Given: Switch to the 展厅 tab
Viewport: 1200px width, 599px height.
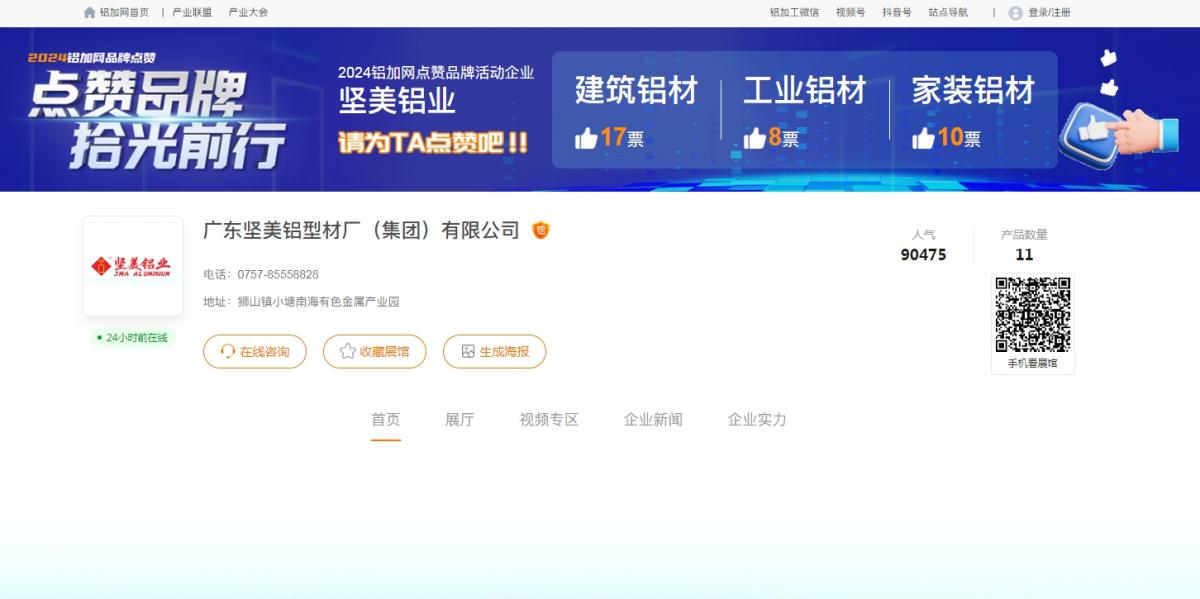Looking at the screenshot, I should pos(459,420).
